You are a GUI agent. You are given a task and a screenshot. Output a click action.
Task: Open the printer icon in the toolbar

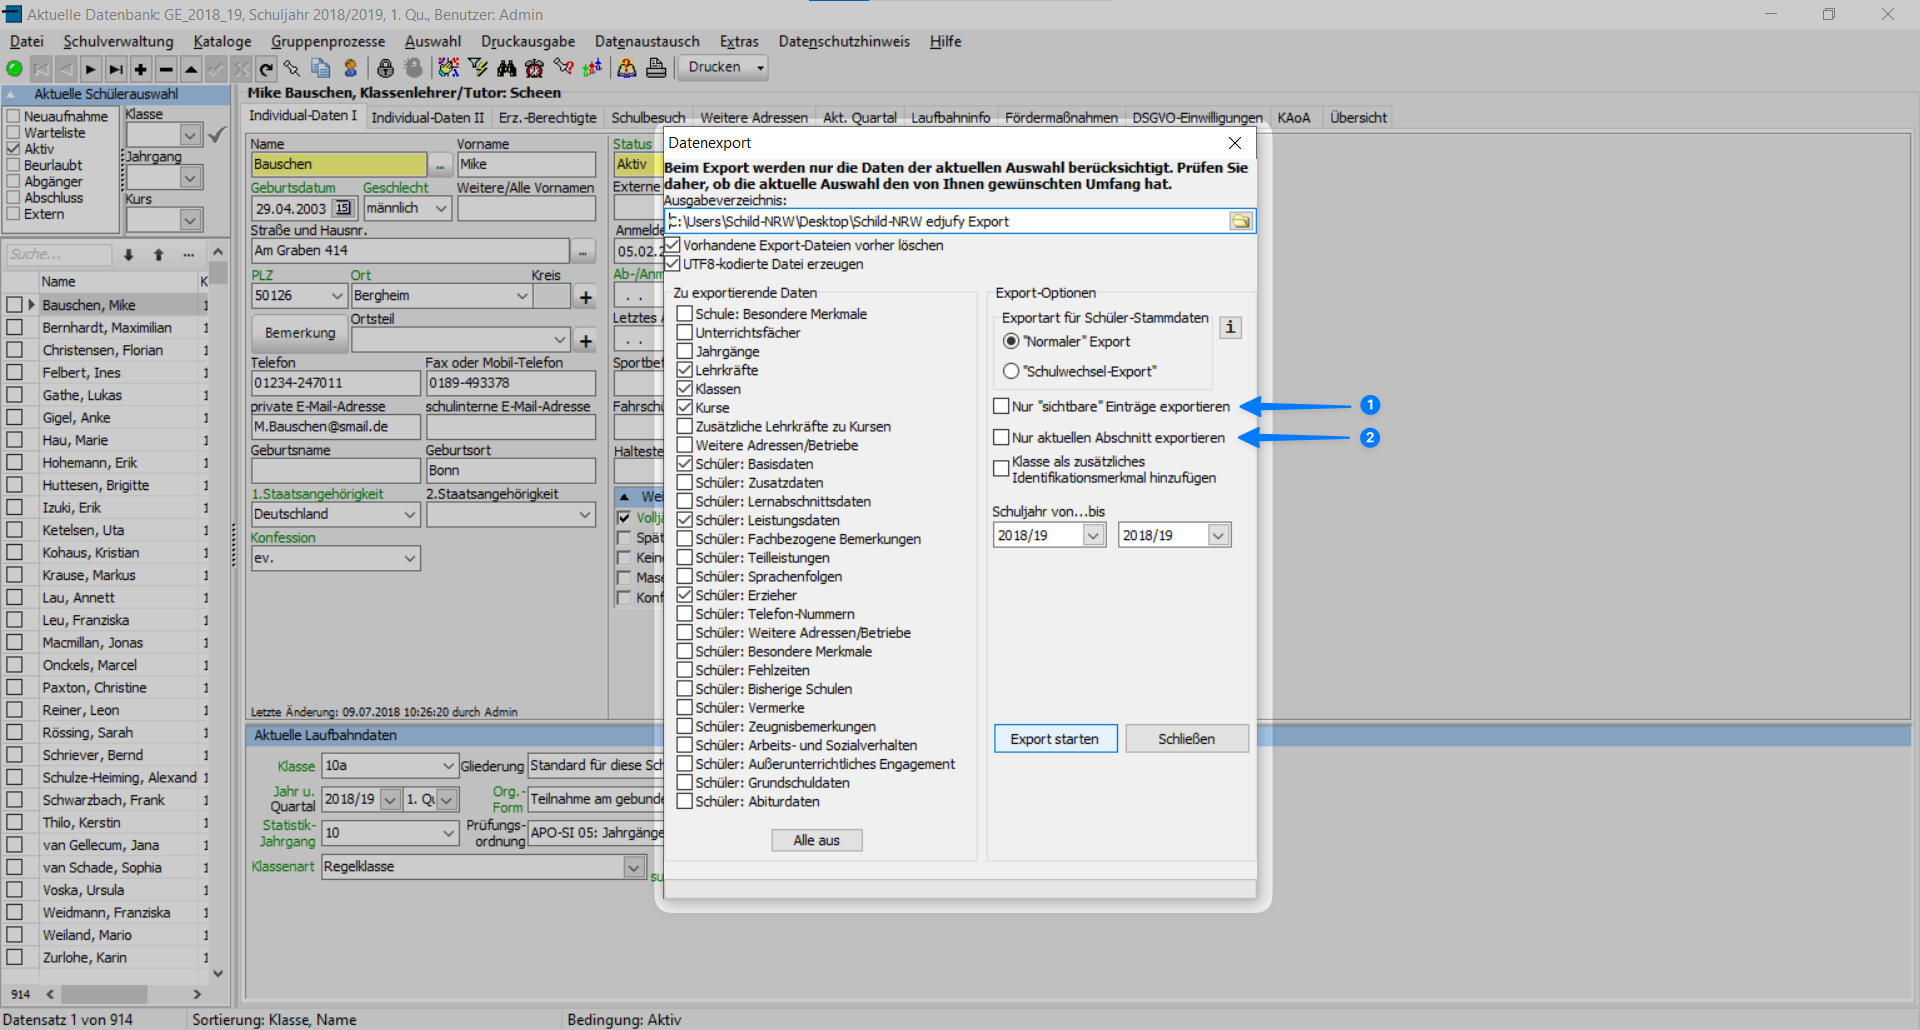656,68
